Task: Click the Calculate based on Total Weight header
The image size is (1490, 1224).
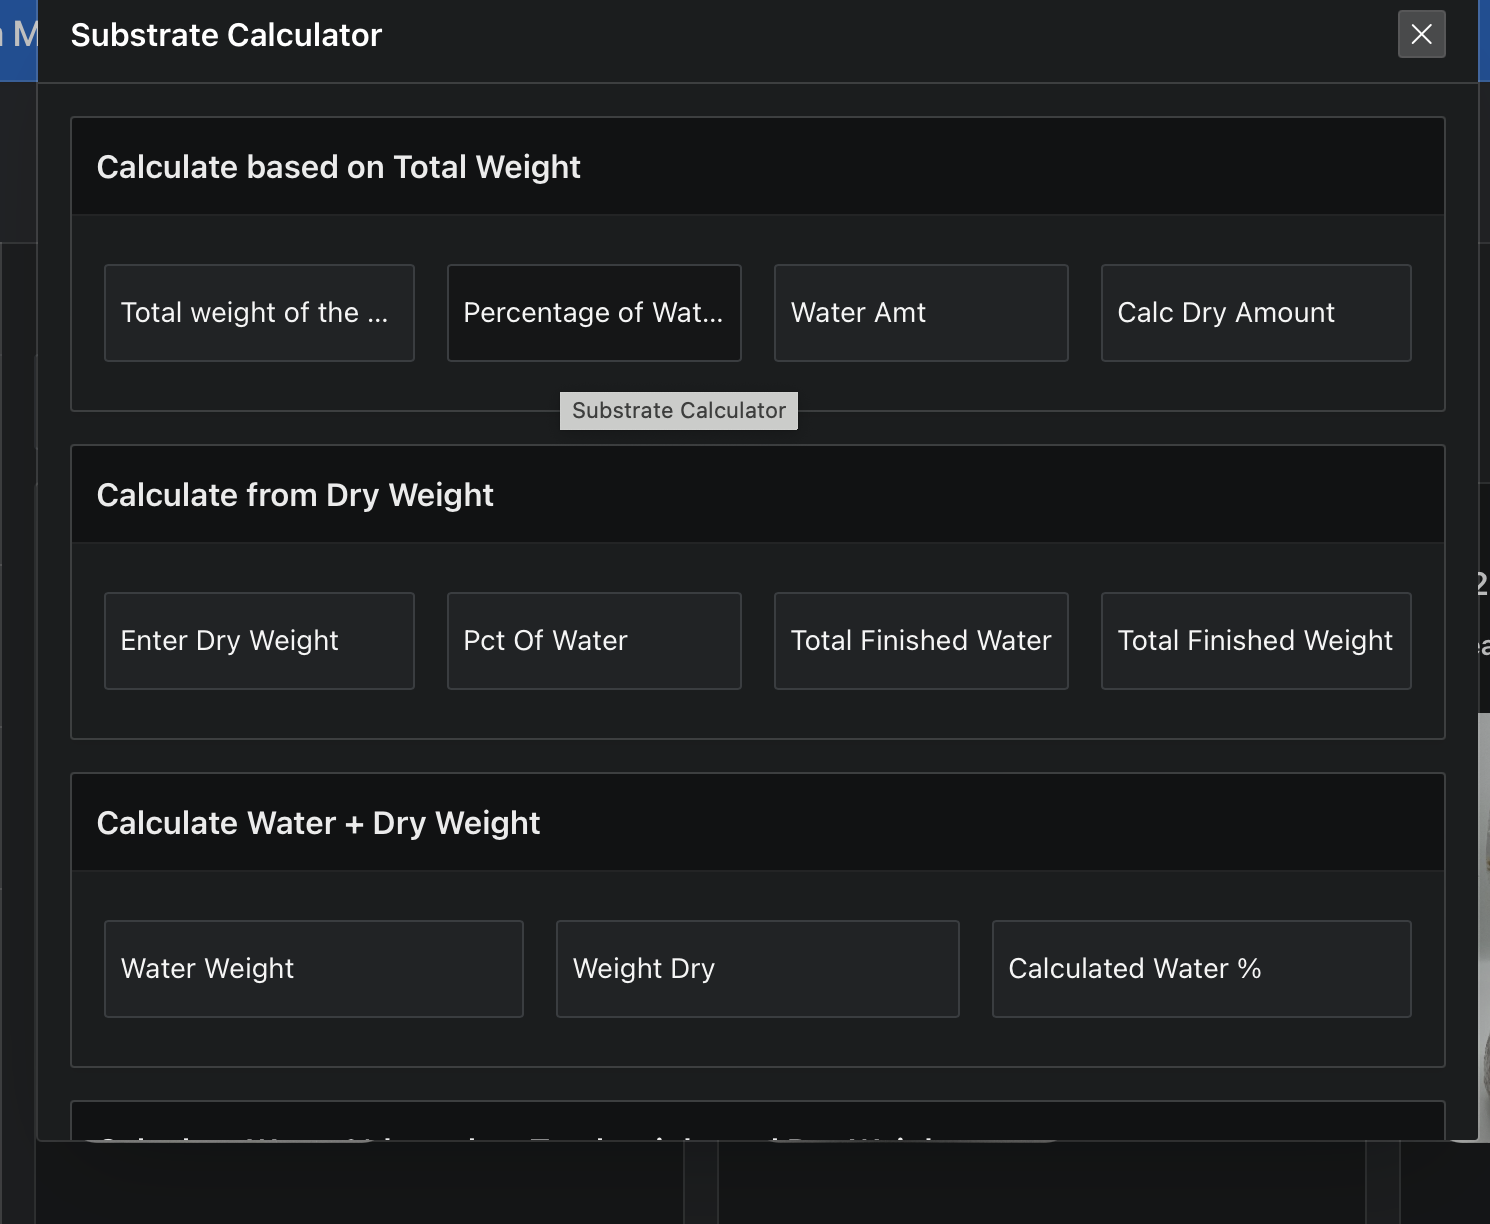Action: click(338, 166)
